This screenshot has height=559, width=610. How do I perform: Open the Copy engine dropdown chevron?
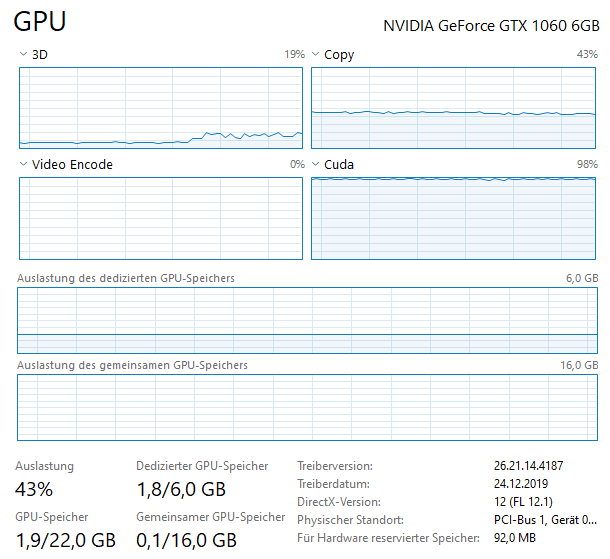coord(316,55)
